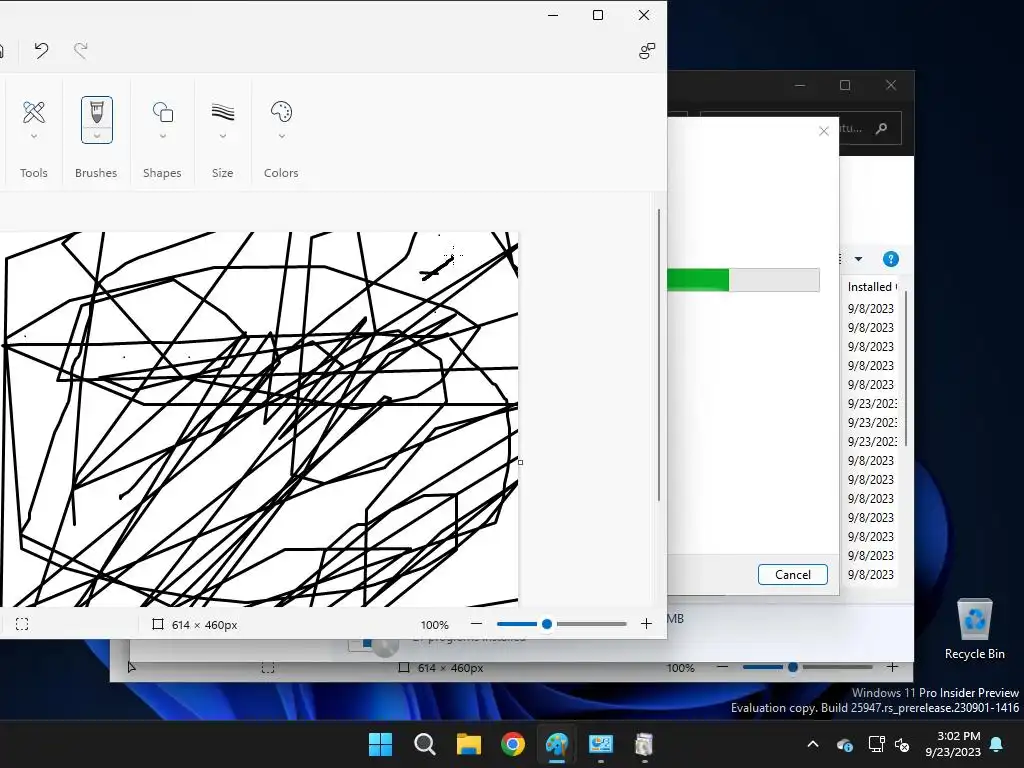This screenshot has height=768, width=1024.
Task: Open taskbar Search
Action: 424,744
